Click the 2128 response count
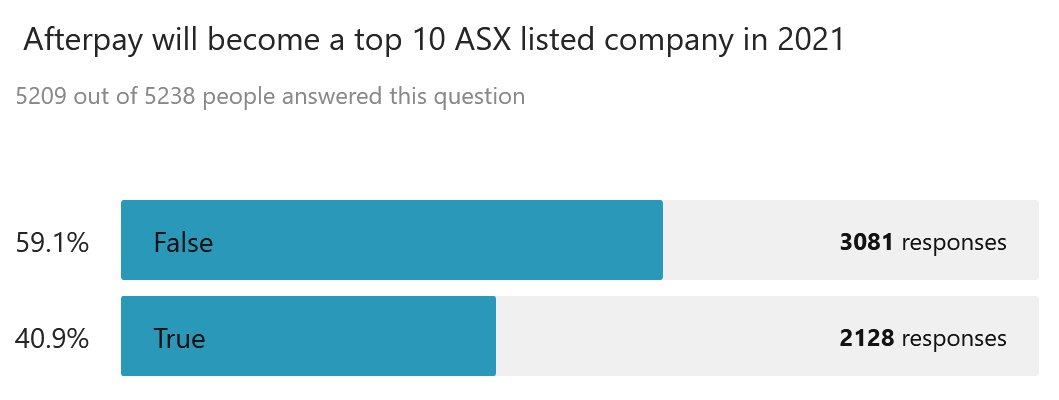Viewport: 1059px width, 400px height. tap(866, 338)
